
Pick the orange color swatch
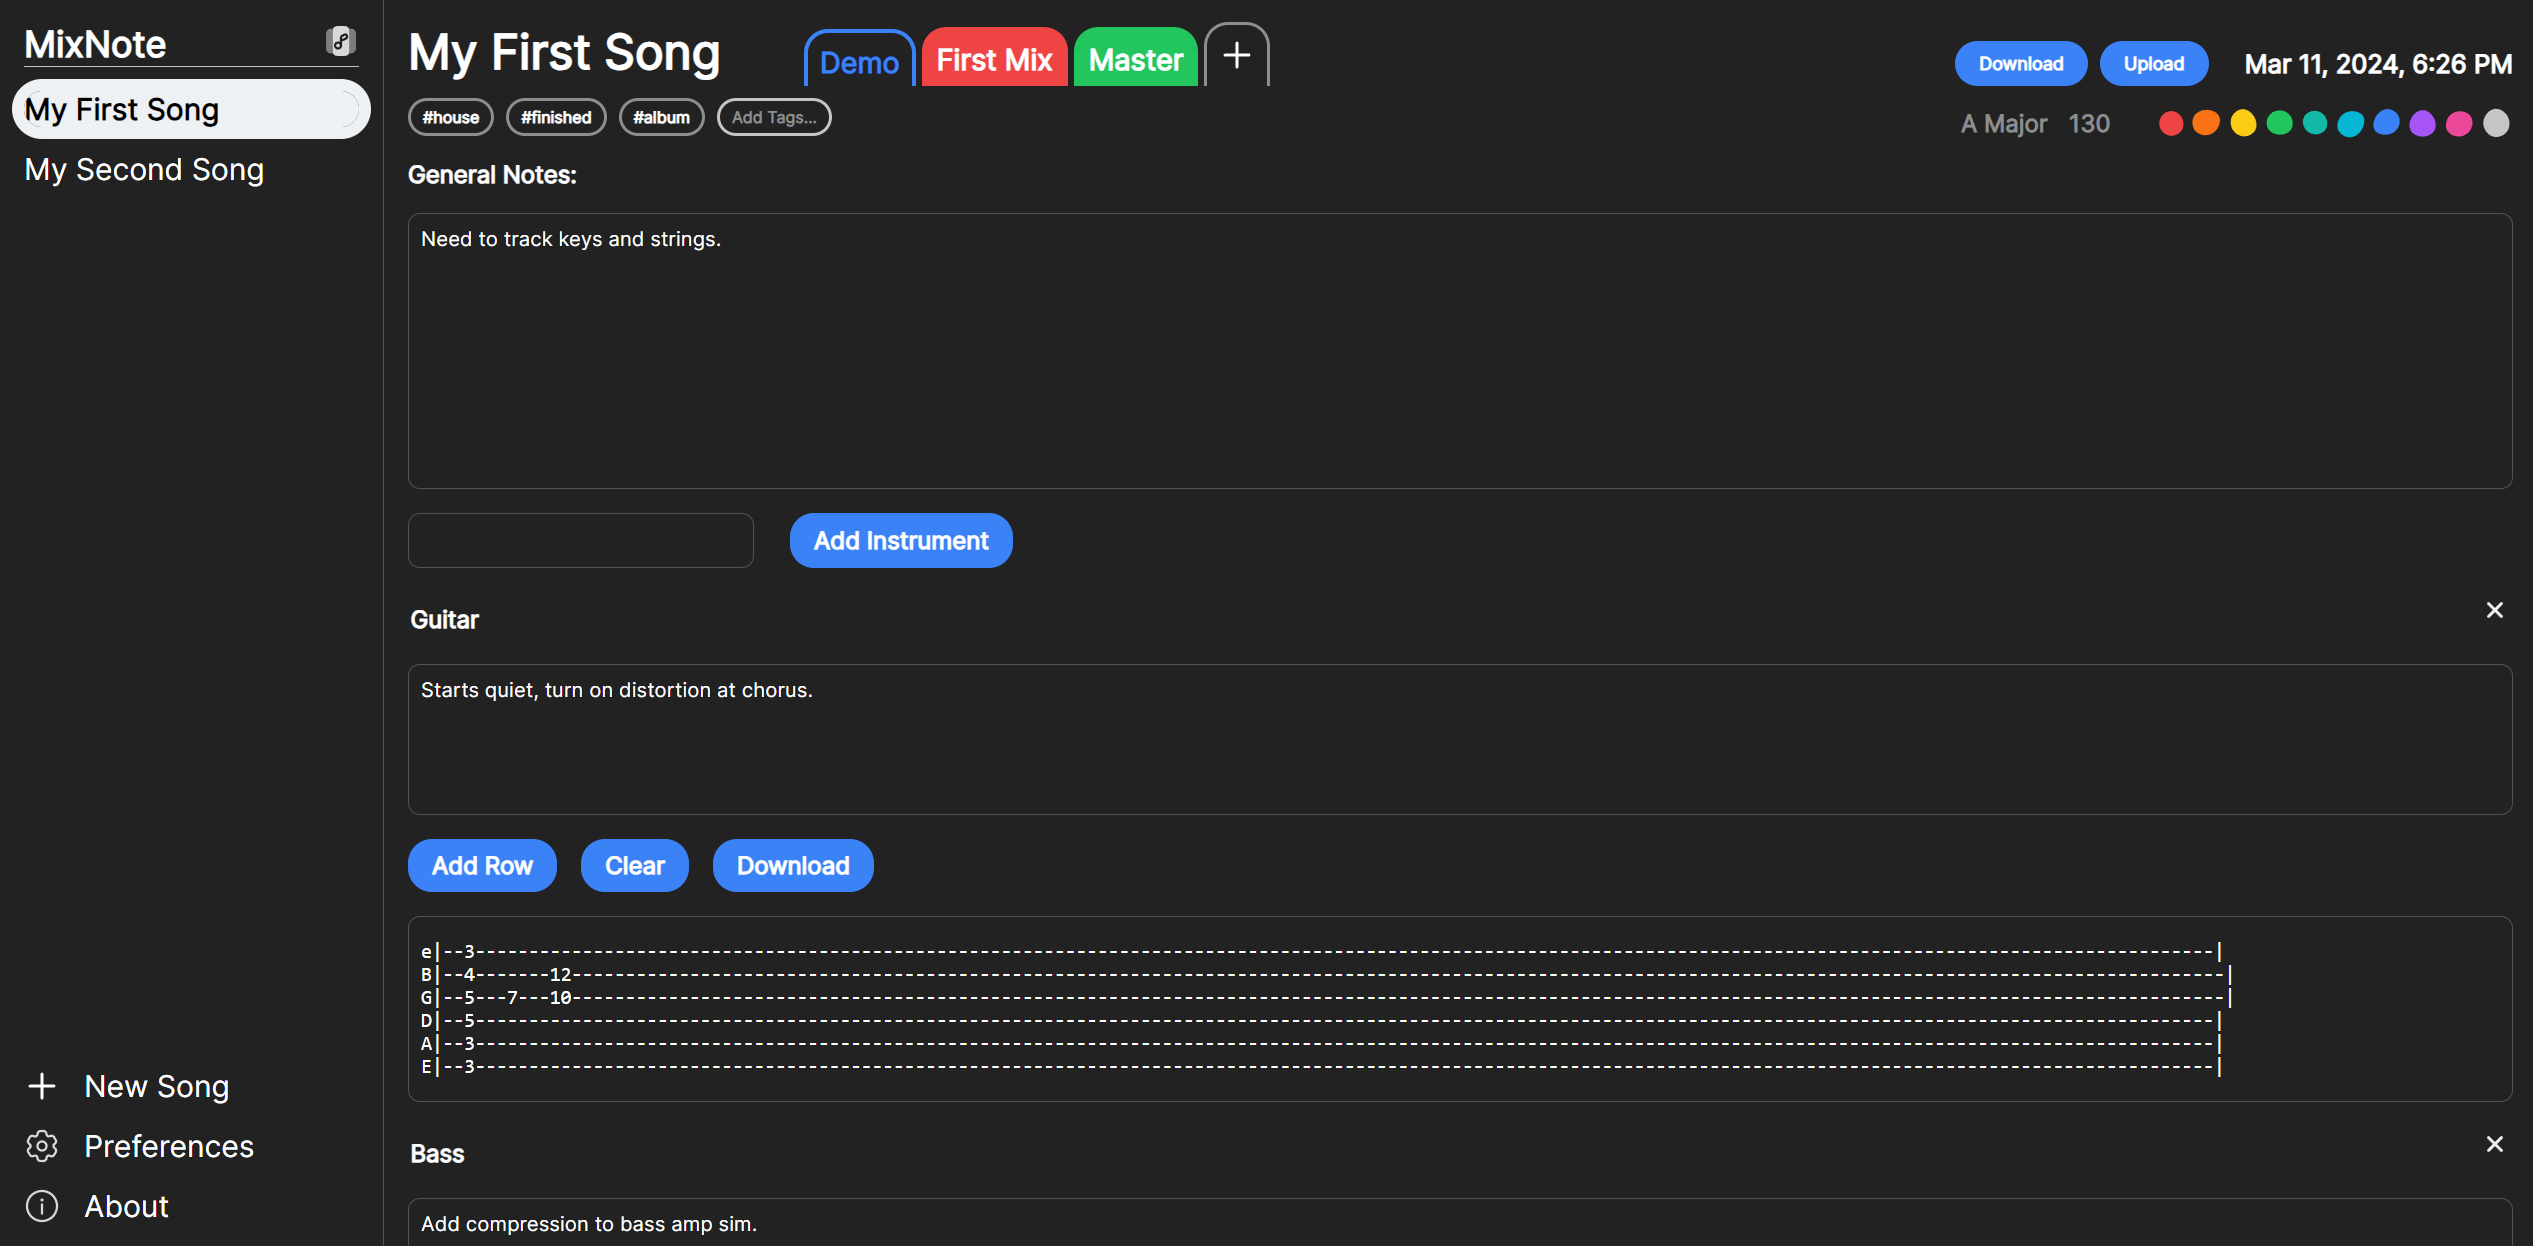point(2206,123)
